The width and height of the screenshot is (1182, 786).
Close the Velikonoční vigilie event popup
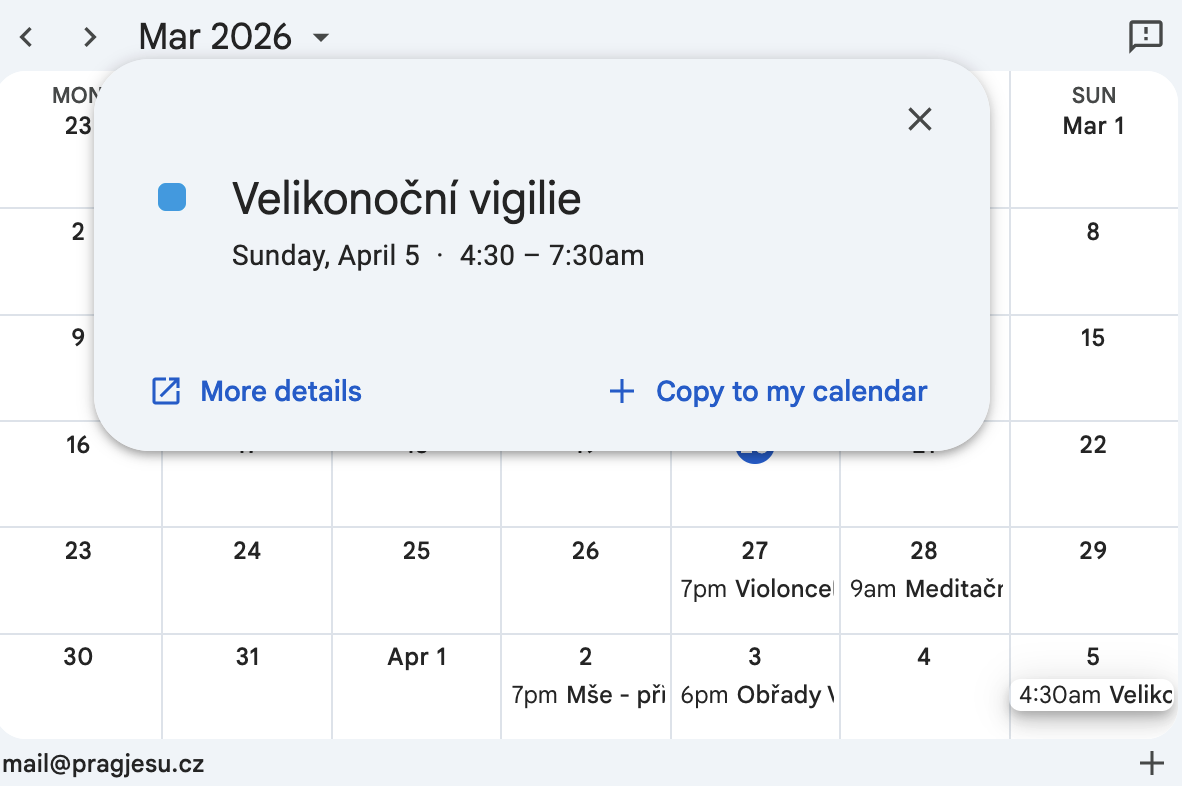[x=919, y=120]
